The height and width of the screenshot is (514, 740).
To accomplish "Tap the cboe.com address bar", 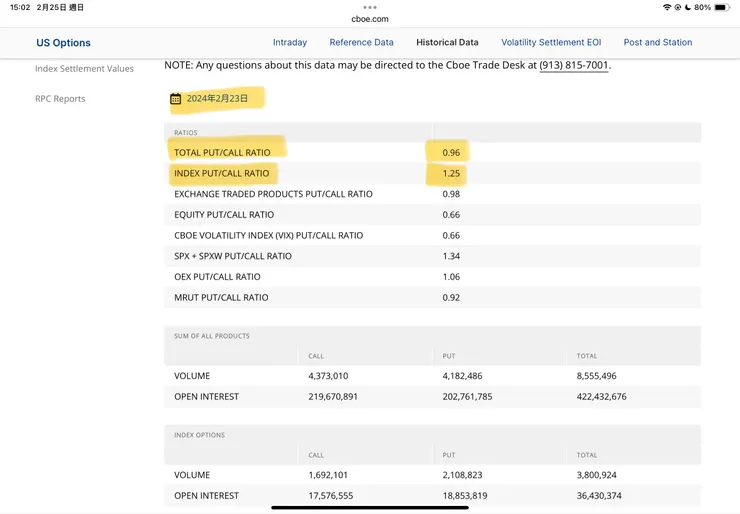I will point(370,19).
